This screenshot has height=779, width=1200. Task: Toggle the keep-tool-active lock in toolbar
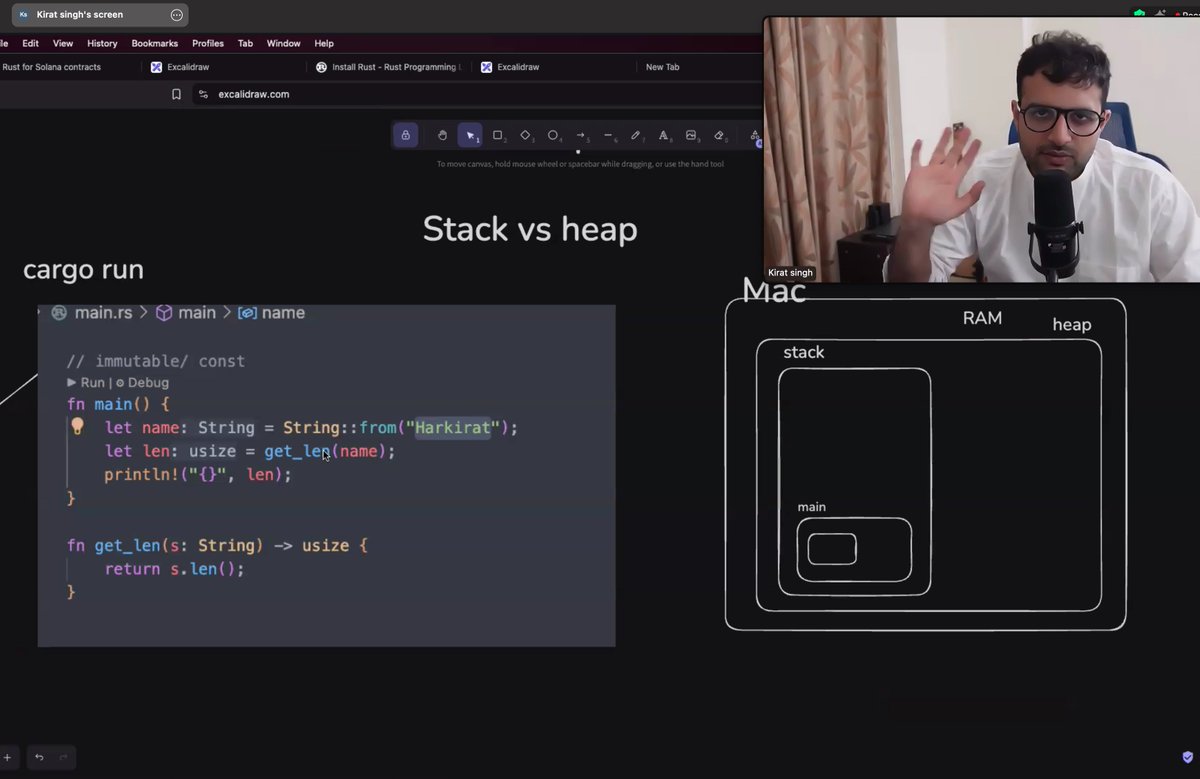tap(405, 135)
